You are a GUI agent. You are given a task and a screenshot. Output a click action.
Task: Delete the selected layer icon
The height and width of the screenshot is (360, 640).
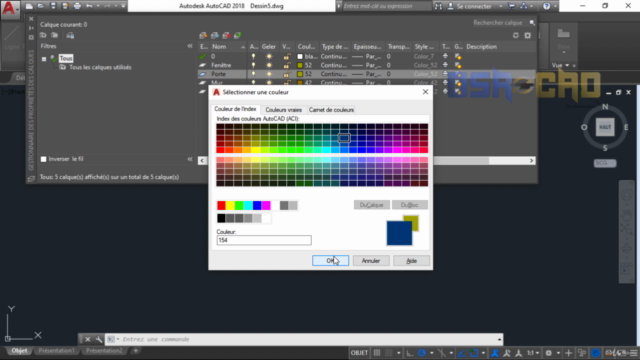(x=226, y=36)
